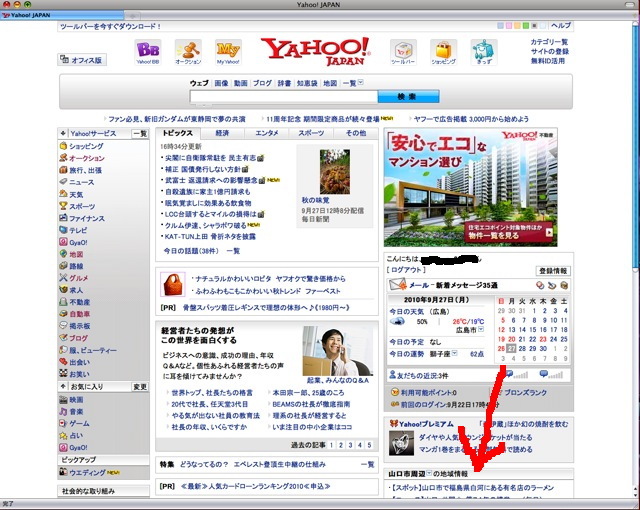Select date 28 in the calendar
Image resolution: width=640 pixels, height=510 pixels.
522,348
